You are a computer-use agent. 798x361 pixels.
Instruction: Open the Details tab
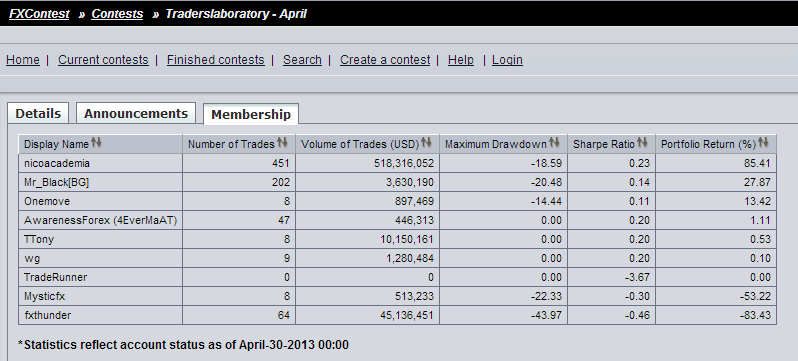pos(38,113)
